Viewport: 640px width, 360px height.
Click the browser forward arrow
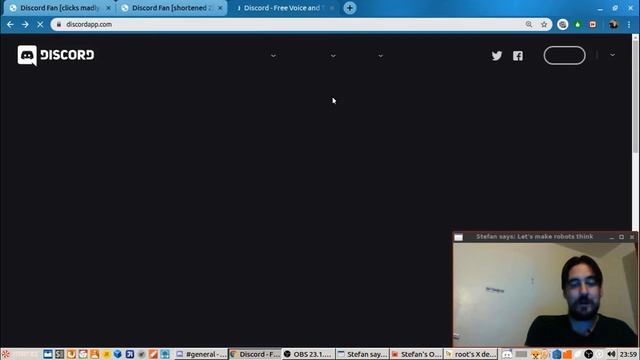click(x=25, y=24)
